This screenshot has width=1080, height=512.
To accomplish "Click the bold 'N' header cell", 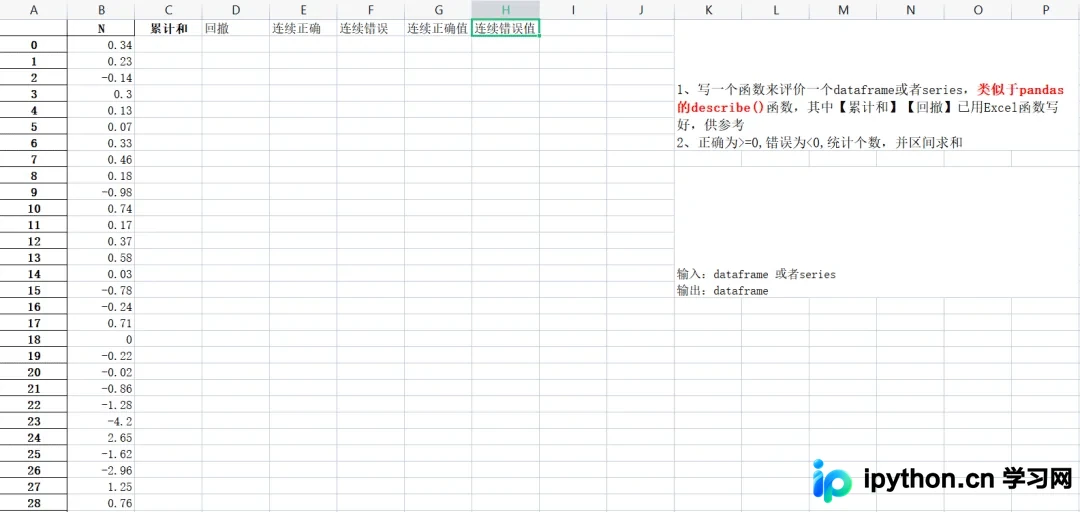I will point(101,28).
